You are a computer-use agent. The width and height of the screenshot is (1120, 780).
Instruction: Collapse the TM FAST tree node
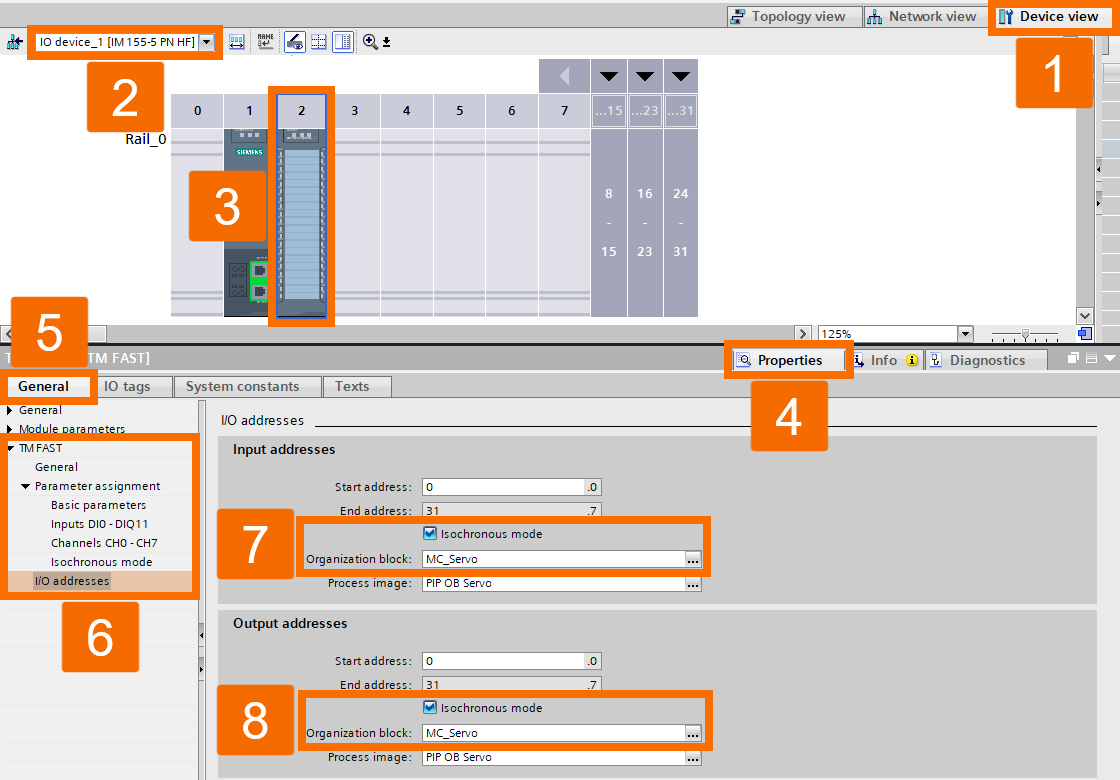(11, 448)
